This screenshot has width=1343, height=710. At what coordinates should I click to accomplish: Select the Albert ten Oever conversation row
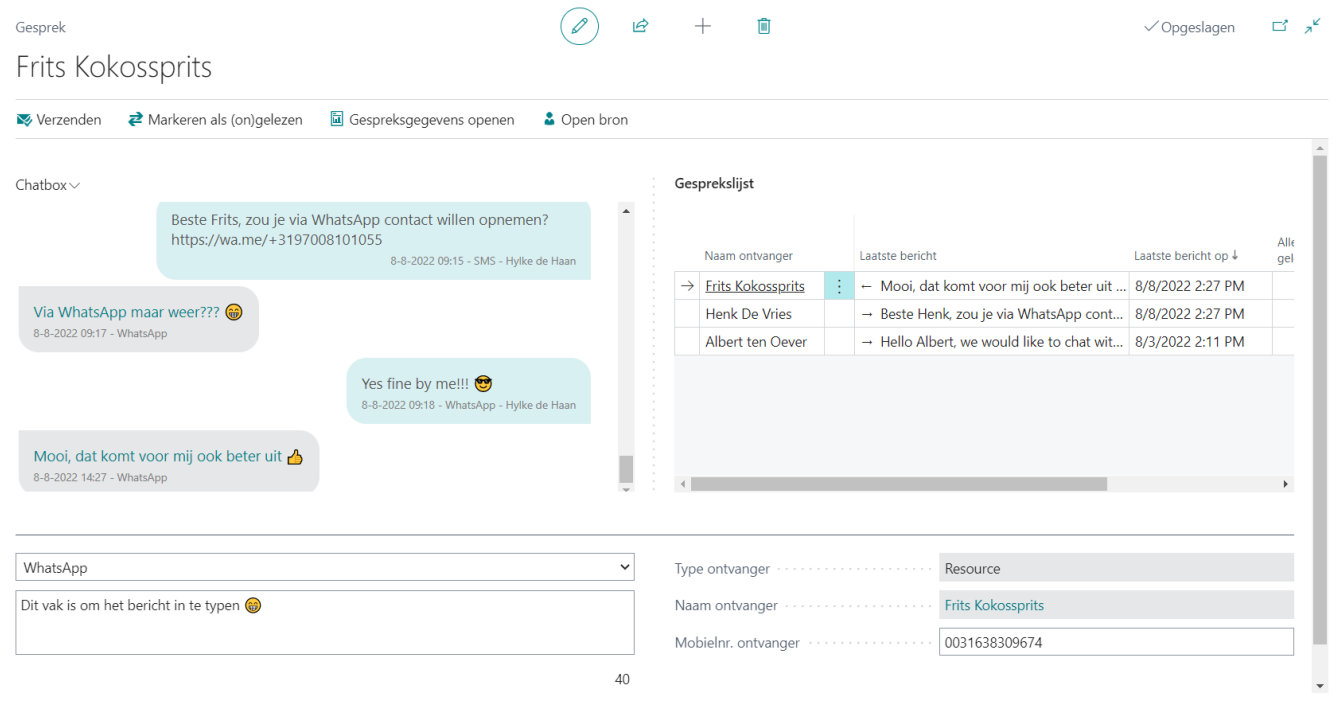point(756,342)
